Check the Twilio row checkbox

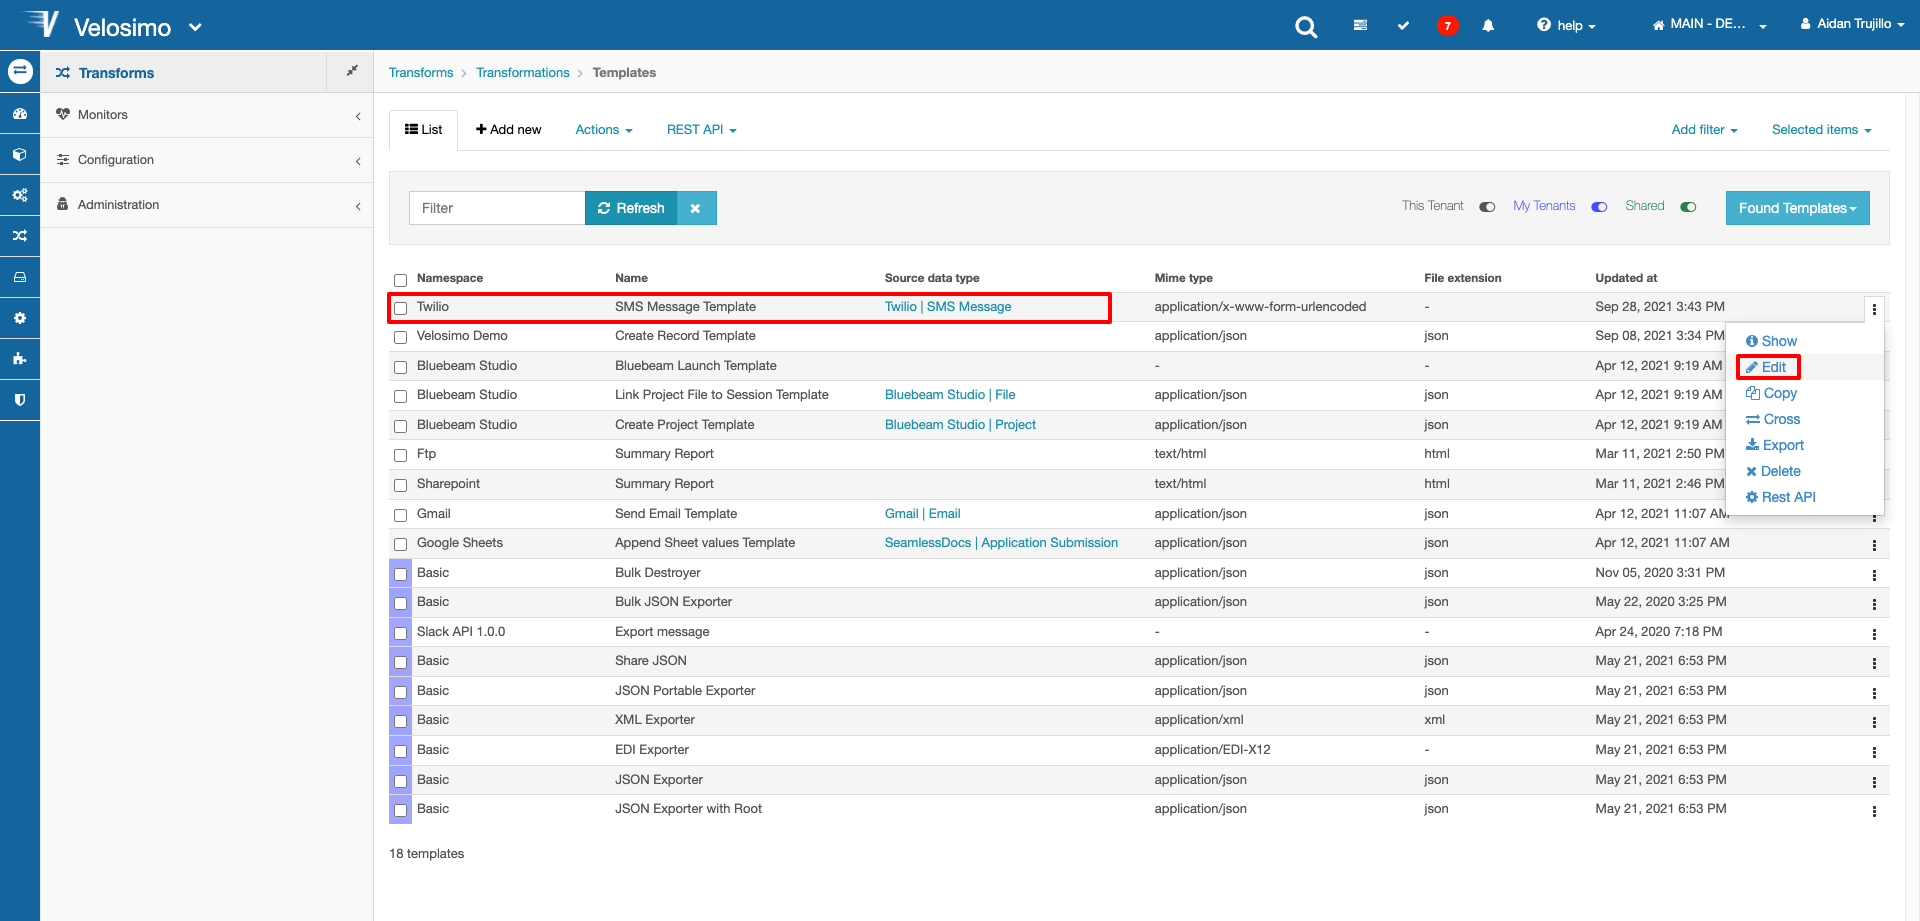click(400, 308)
